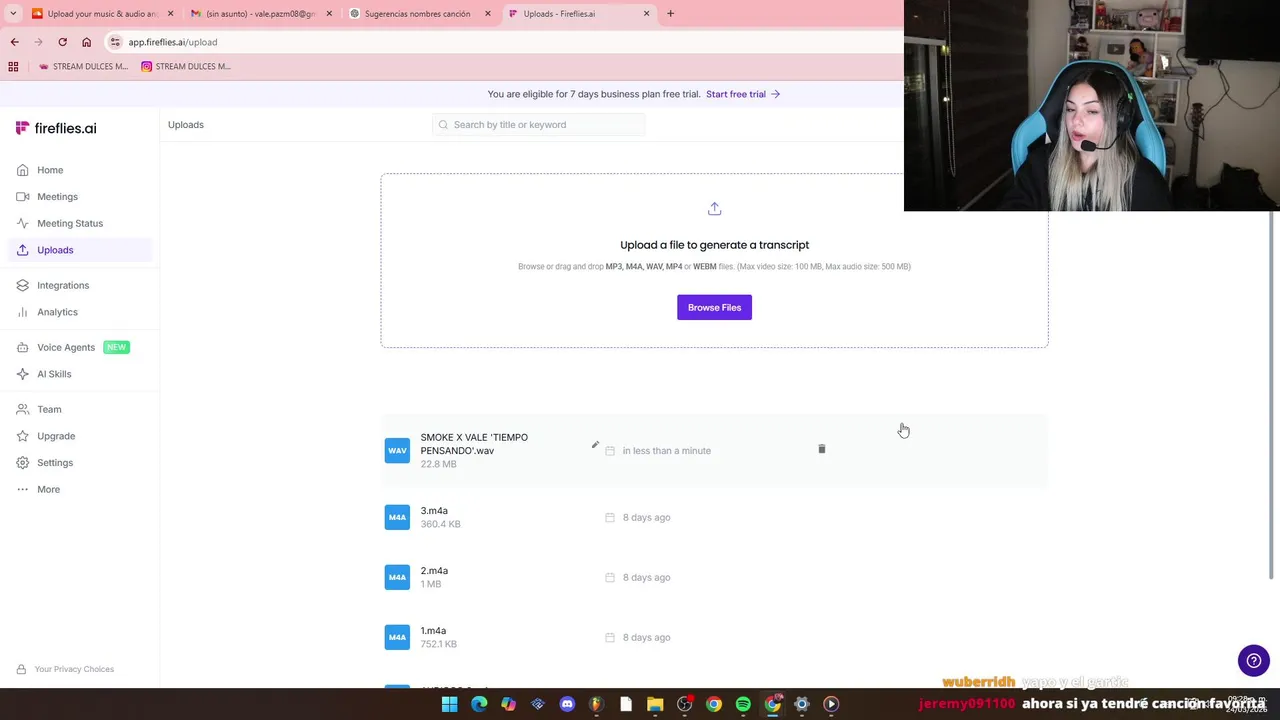Open Voice Agents section

click(80, 347)
